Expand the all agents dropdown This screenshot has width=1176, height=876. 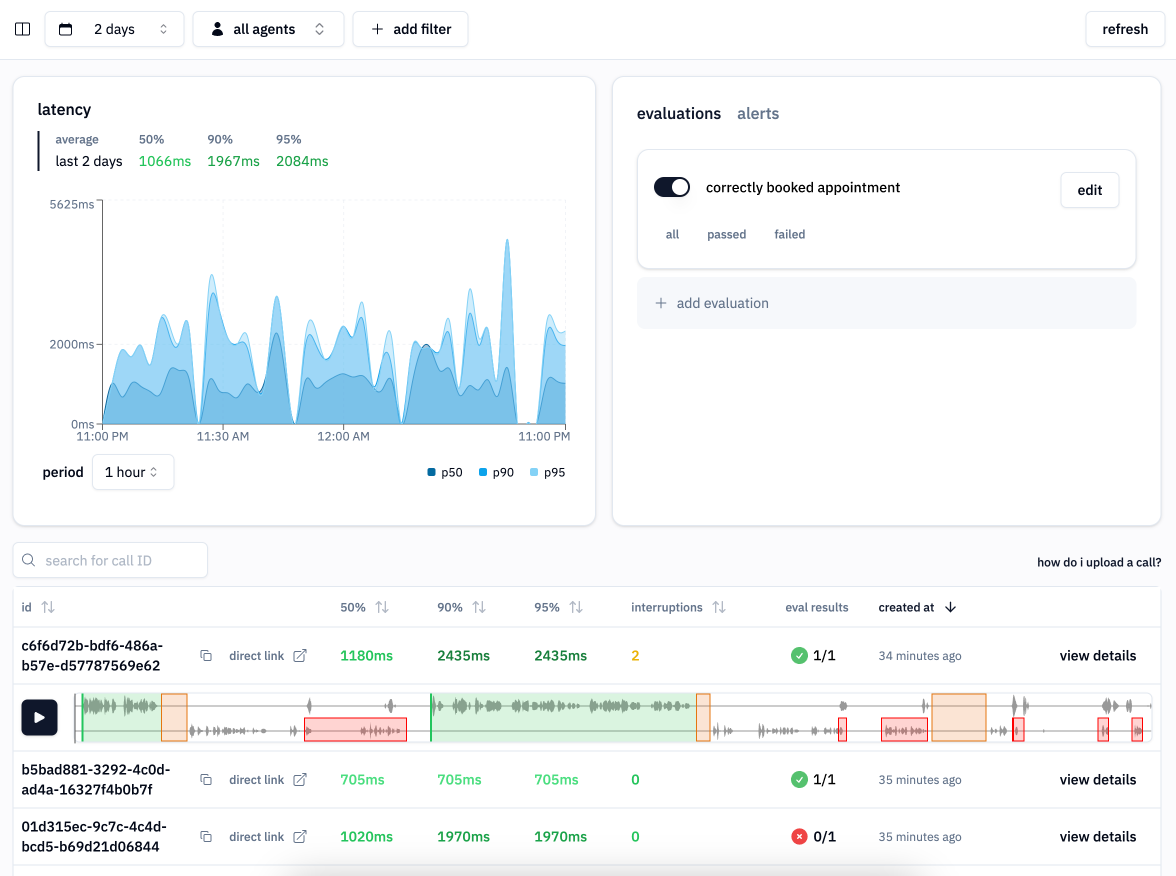268,29
